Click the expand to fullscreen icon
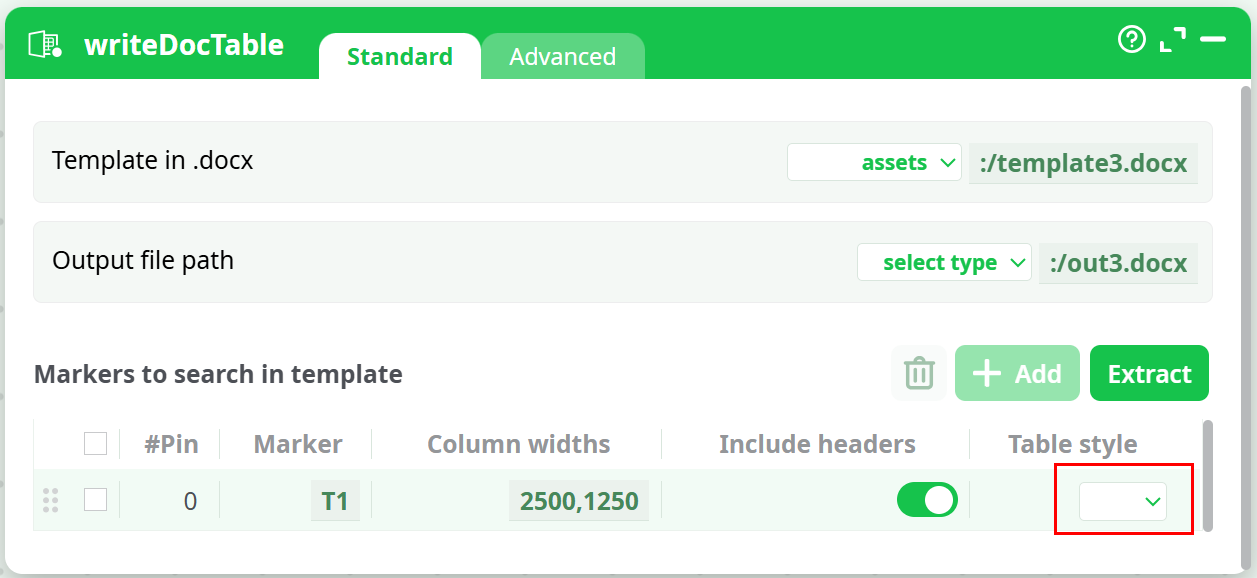1257x578 pixels. [x=1172, y=40]
